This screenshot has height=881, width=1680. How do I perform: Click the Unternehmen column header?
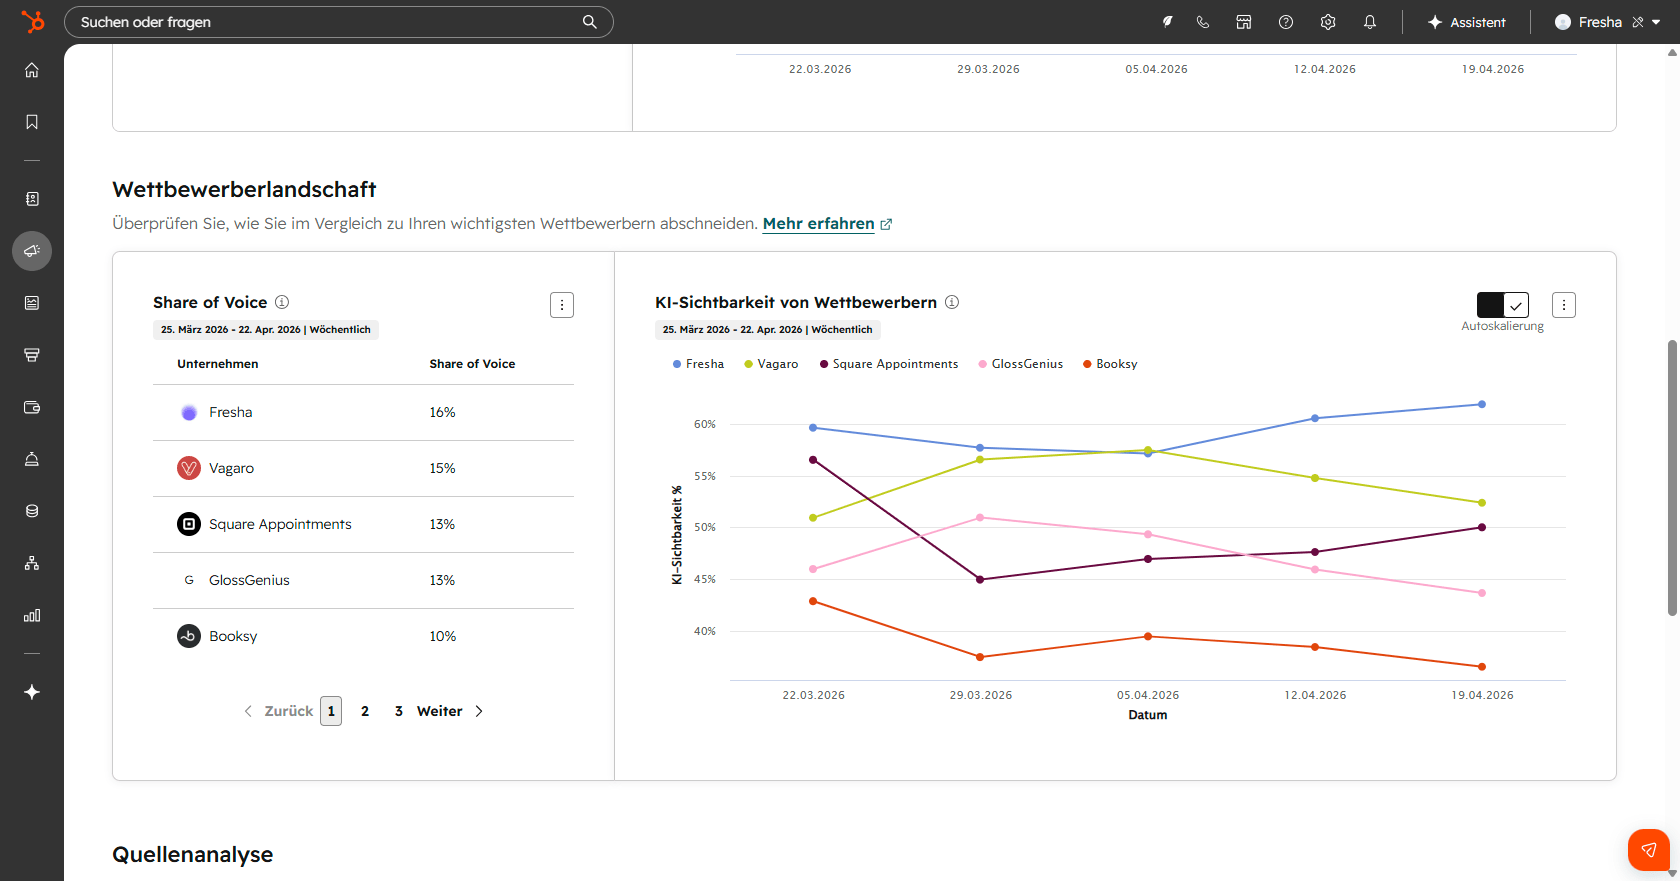[x=218, y=364]
